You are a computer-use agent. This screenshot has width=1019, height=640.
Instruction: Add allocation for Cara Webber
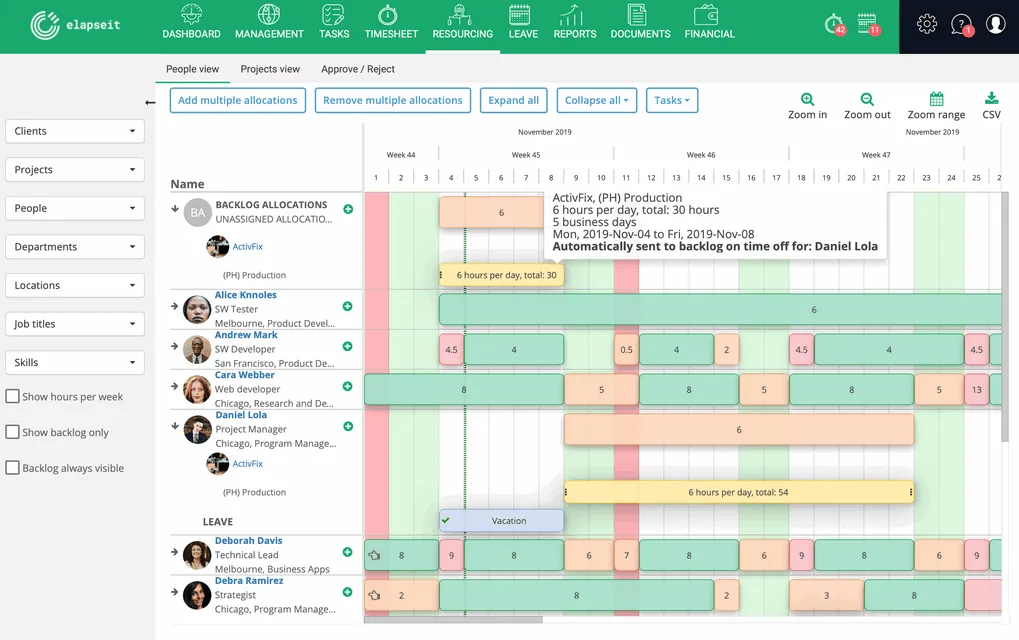coord(348,386)
